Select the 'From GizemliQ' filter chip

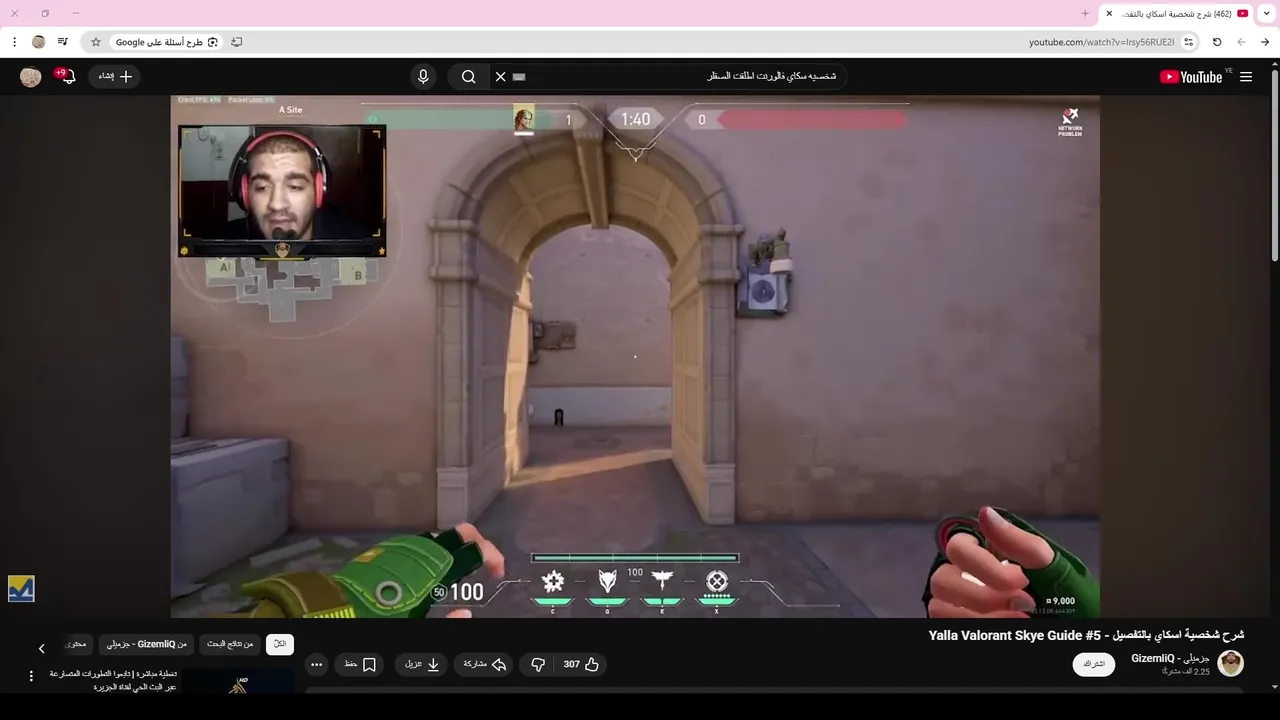147,644
